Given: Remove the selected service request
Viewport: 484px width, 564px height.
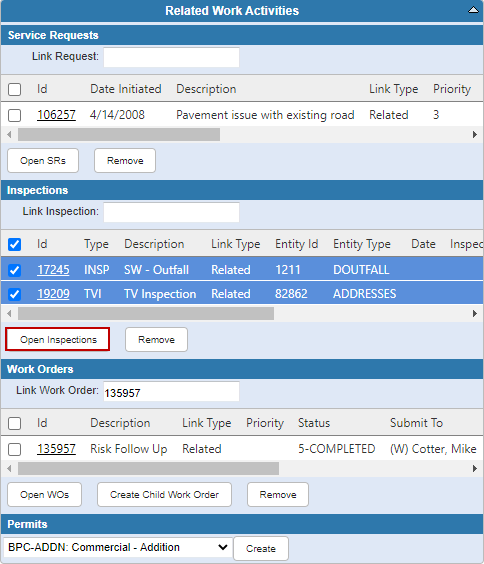Looking at the screenshot, I should pyautogui.click(x=125, y=160).
